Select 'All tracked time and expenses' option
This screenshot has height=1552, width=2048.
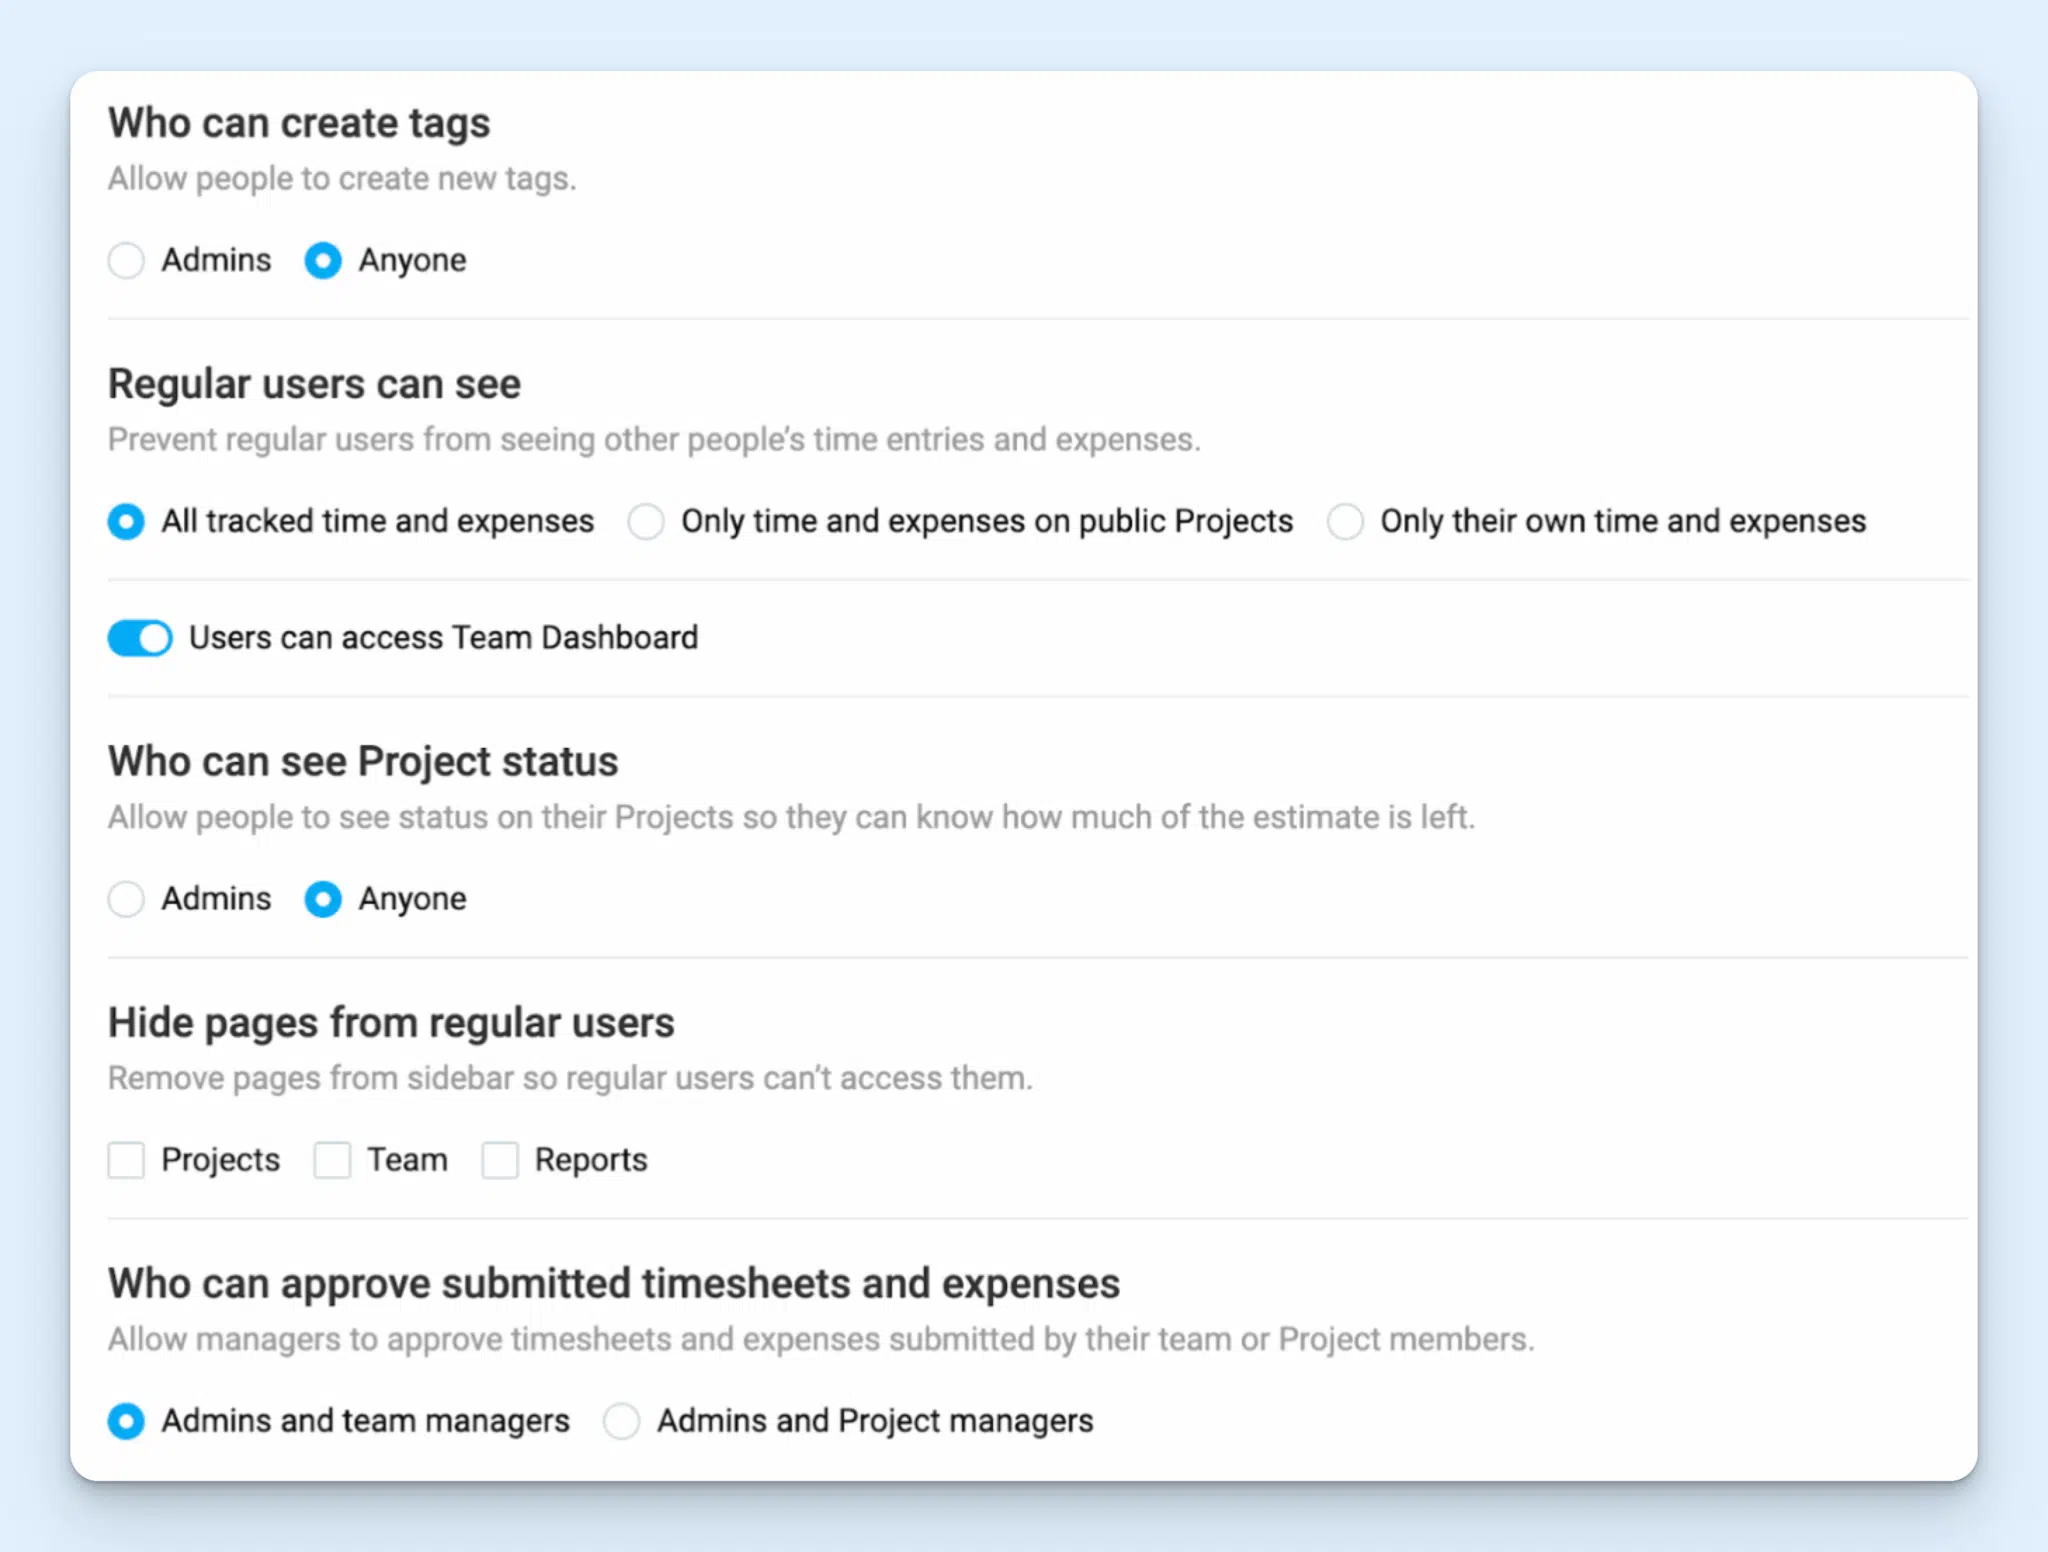(x=126, y=521)
